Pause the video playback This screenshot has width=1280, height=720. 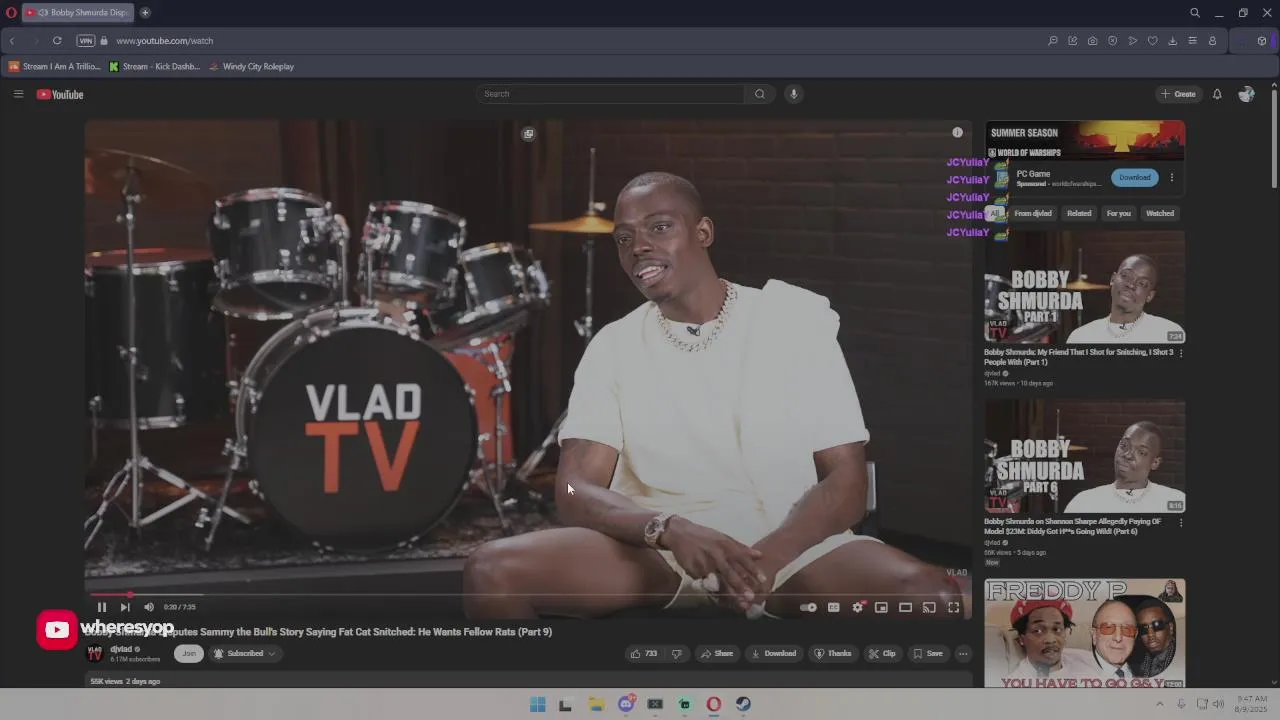(101, 607)
